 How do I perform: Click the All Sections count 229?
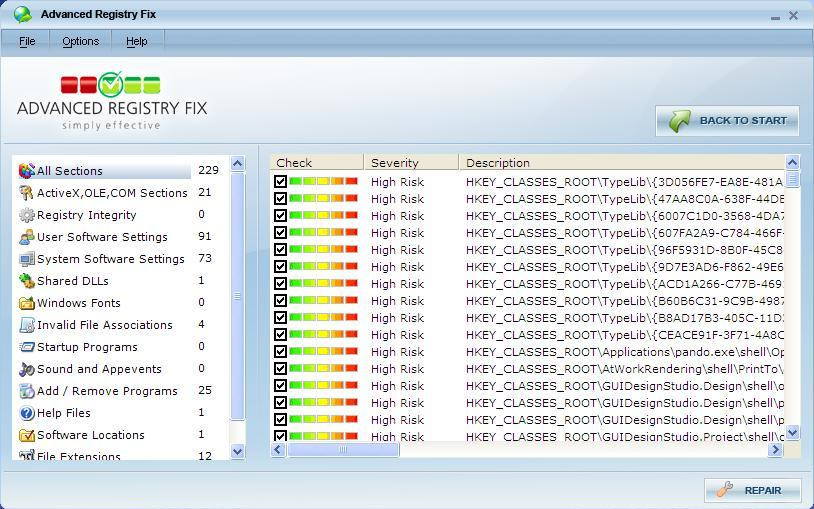pyautogui.click(x=208, y=170)
